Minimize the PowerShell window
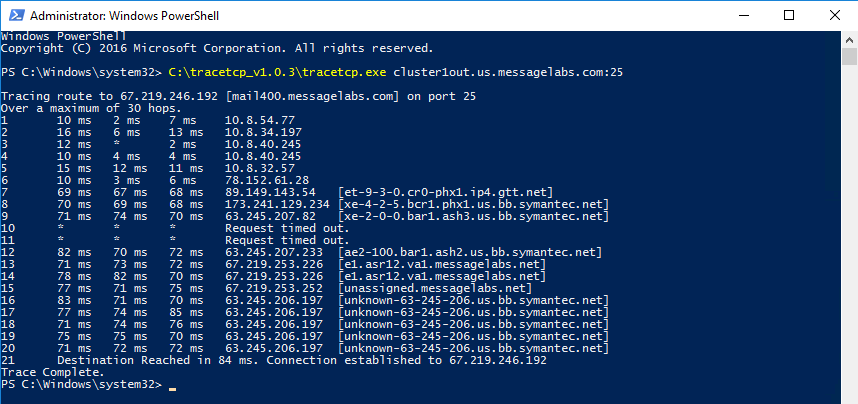 [742, 15]
